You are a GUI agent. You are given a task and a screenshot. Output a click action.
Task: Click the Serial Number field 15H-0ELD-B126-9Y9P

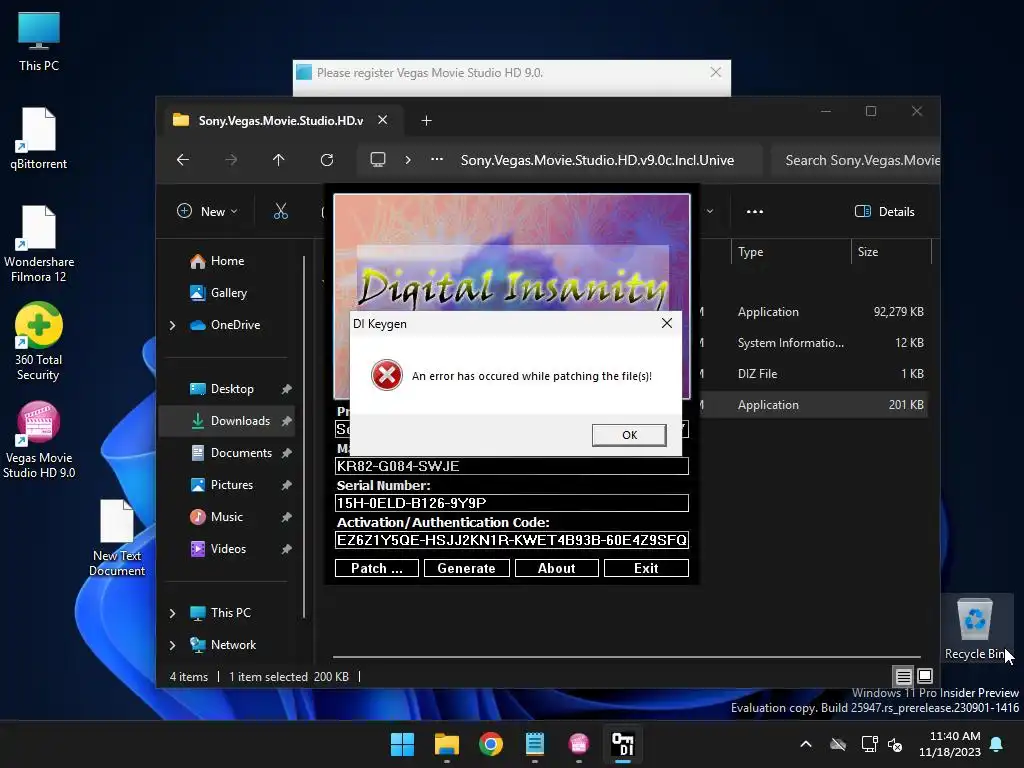(x=511, y=503)
